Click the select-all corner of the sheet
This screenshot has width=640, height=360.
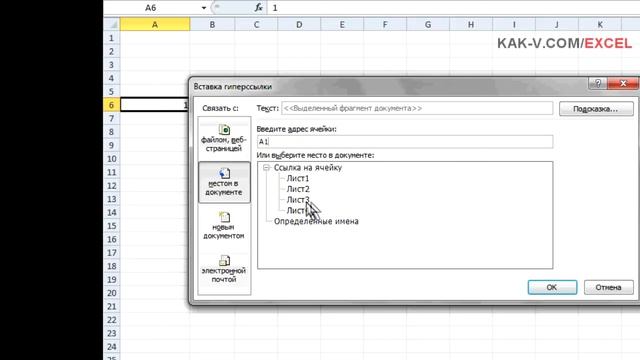click(x=112, y=24)
